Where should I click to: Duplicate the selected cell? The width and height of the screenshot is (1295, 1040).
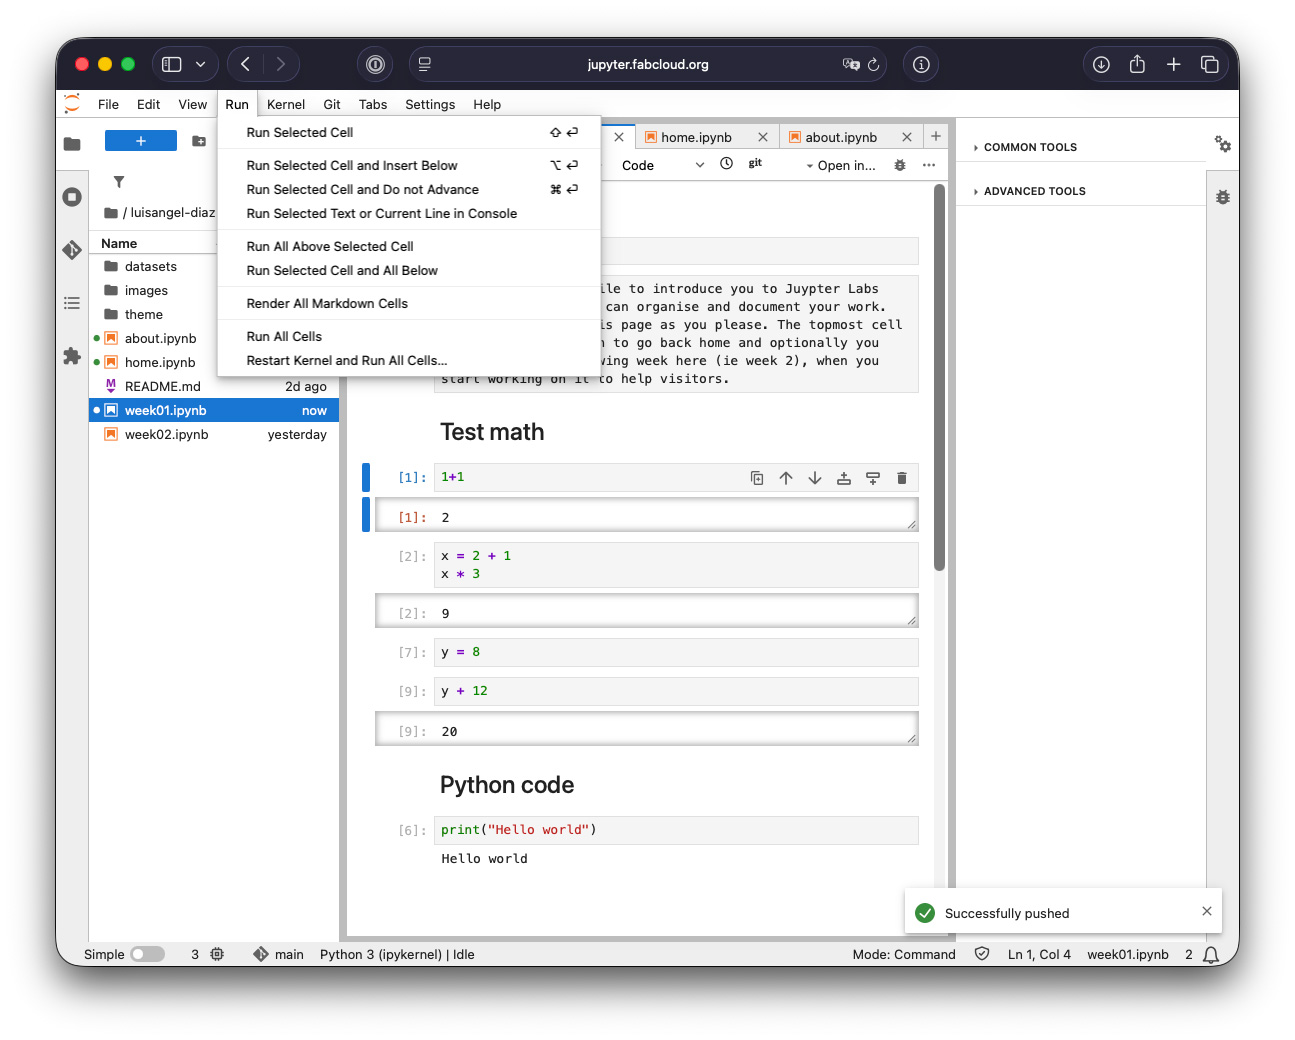[757, 478]
